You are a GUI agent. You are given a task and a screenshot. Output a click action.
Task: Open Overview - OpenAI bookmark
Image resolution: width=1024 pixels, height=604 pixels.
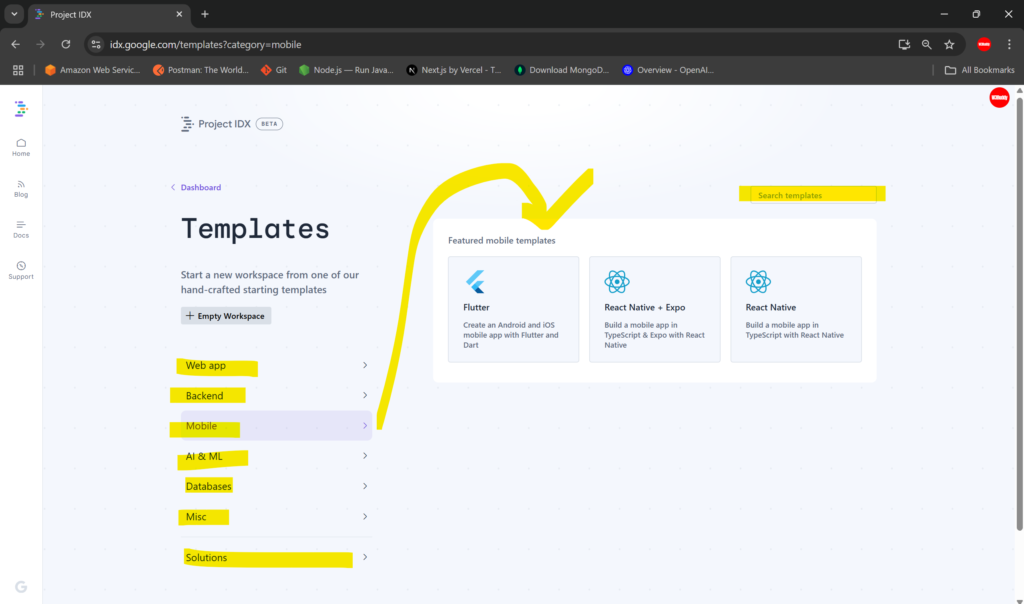668,70
